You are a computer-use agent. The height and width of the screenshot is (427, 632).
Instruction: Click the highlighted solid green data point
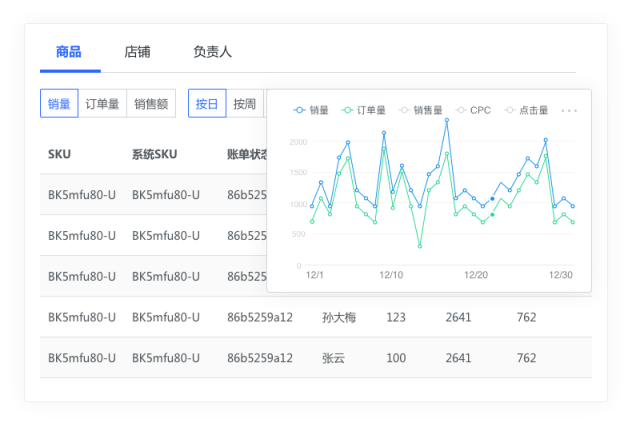(x=492, y=215)
